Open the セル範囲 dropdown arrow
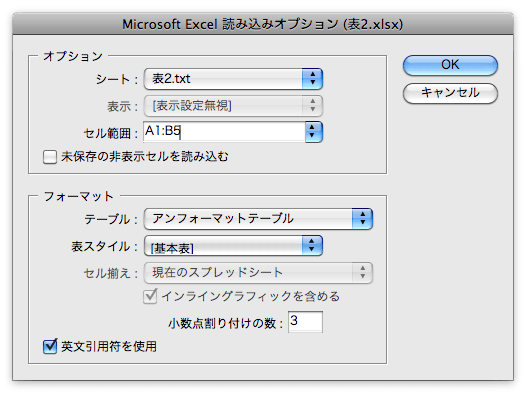 (314, 132)
